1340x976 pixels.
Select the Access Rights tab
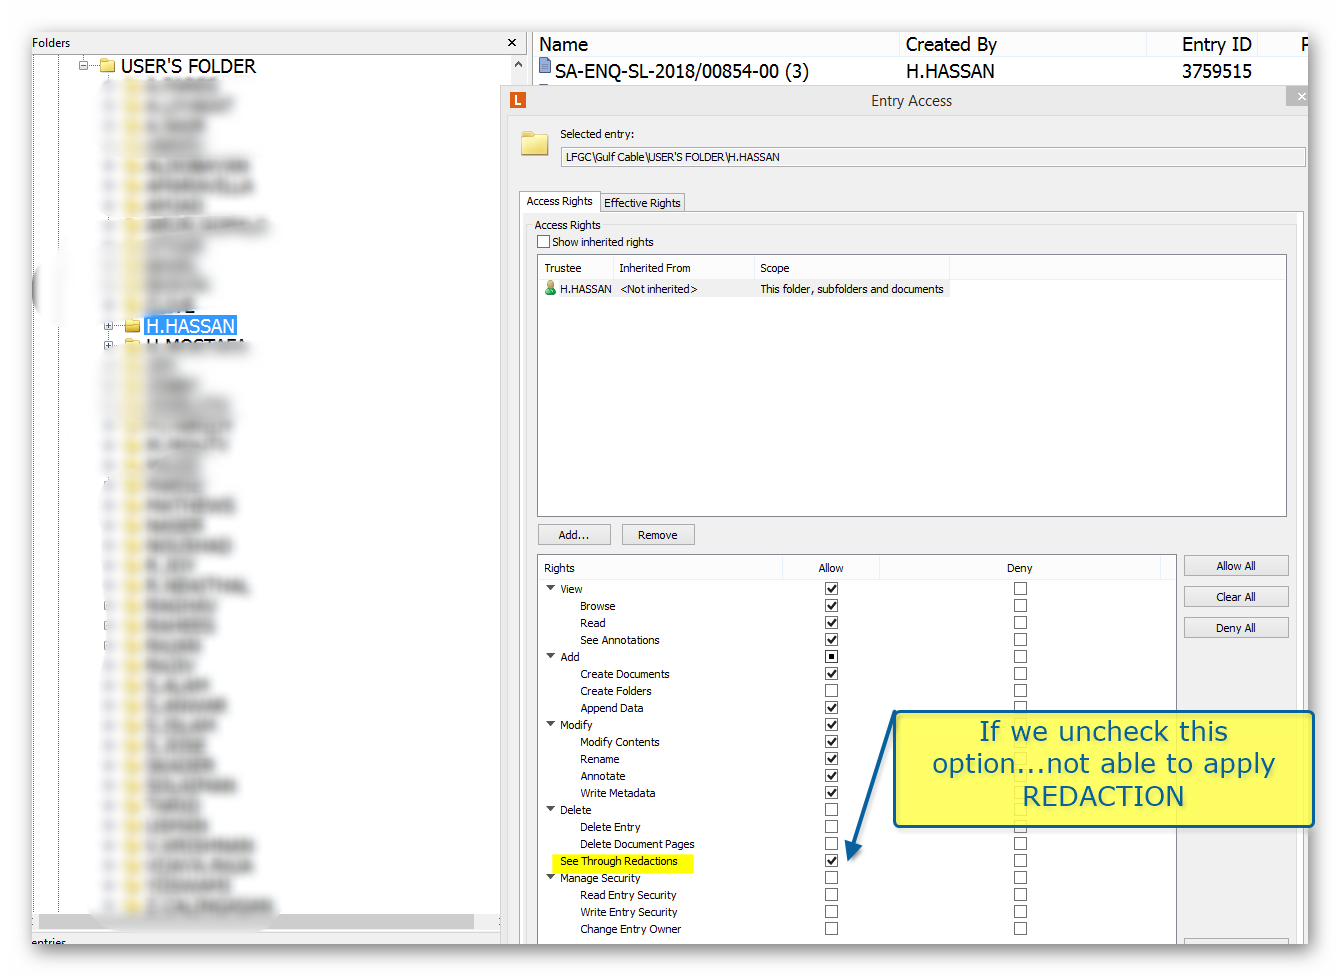click(x=559, y=201)
